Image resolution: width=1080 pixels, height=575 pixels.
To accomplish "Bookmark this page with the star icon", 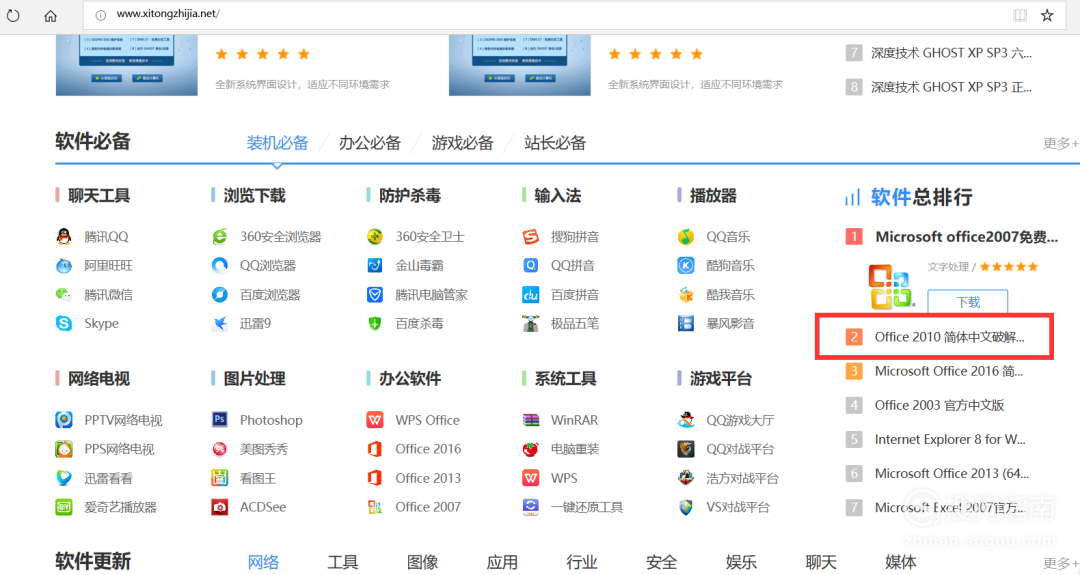I will (1047, 15).
